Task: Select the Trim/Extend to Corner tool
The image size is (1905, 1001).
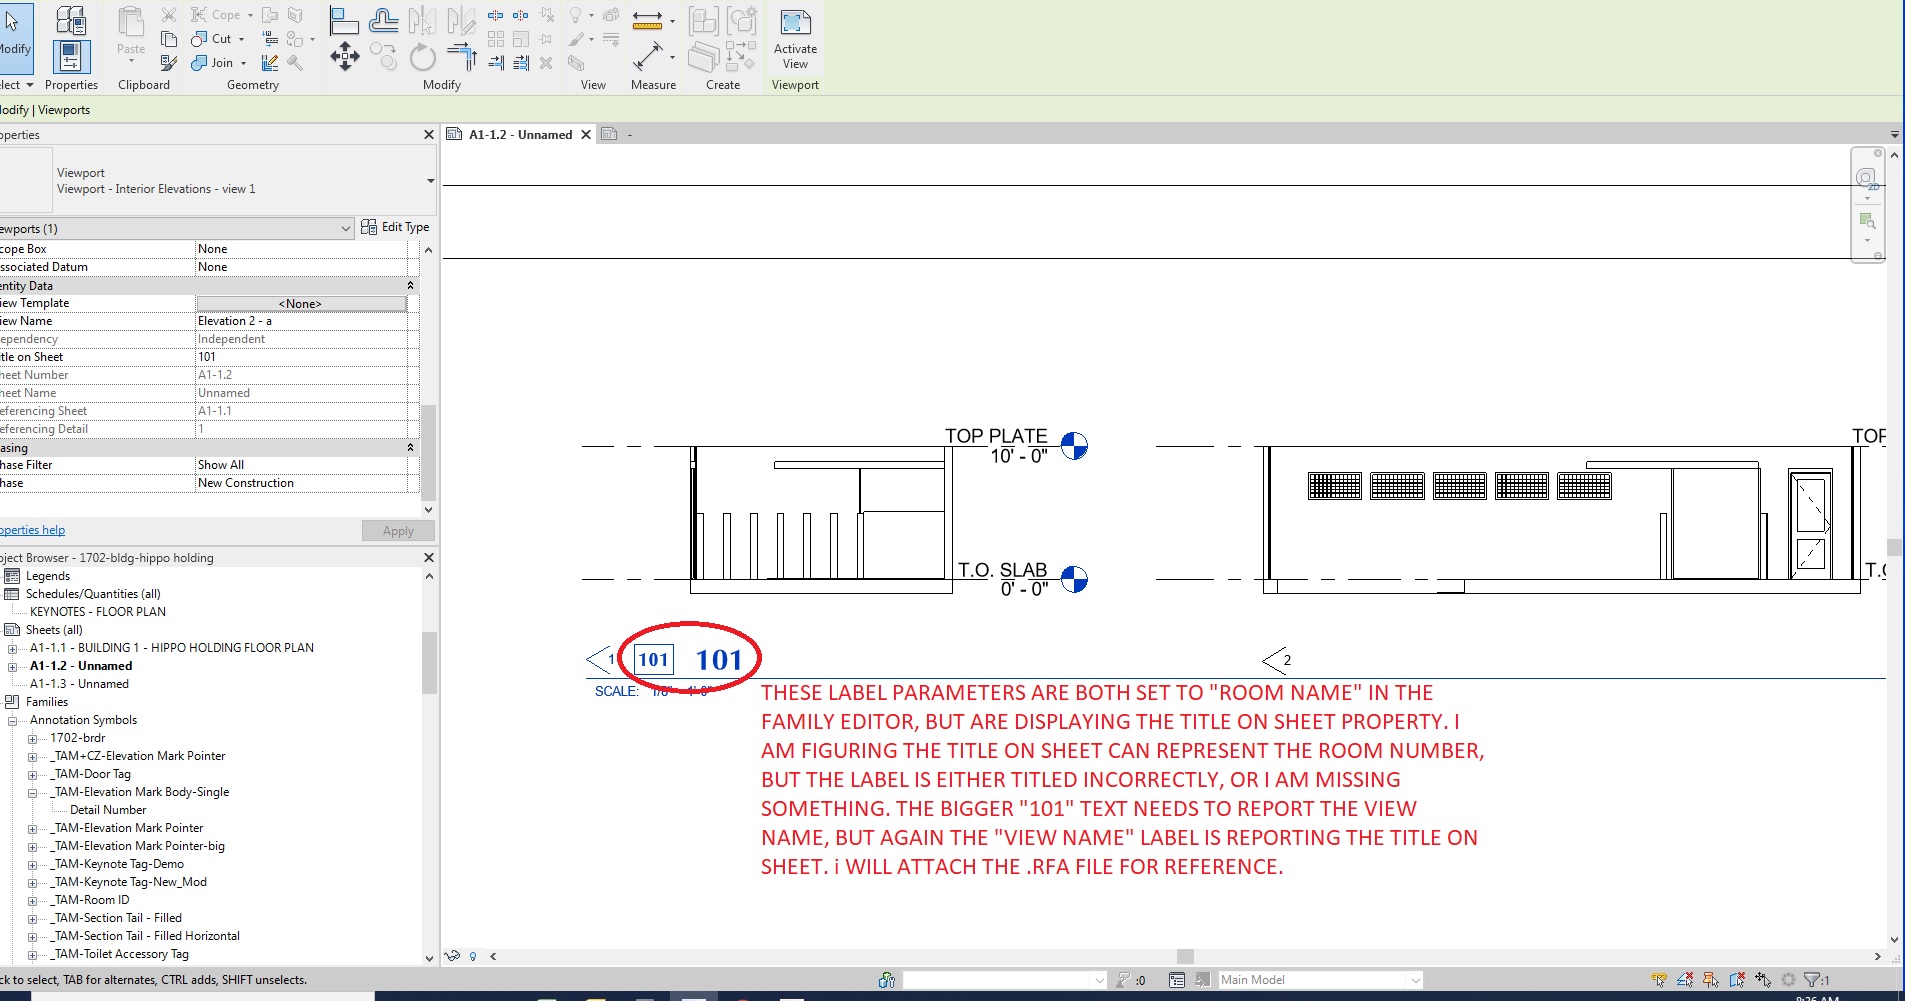Action: click(462, 57)
